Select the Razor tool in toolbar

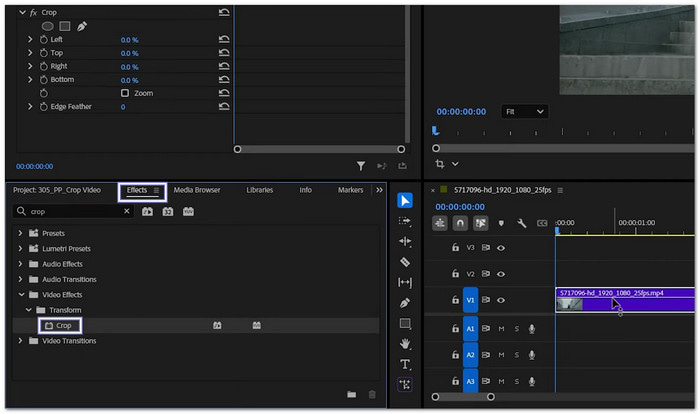click(405, 262)
